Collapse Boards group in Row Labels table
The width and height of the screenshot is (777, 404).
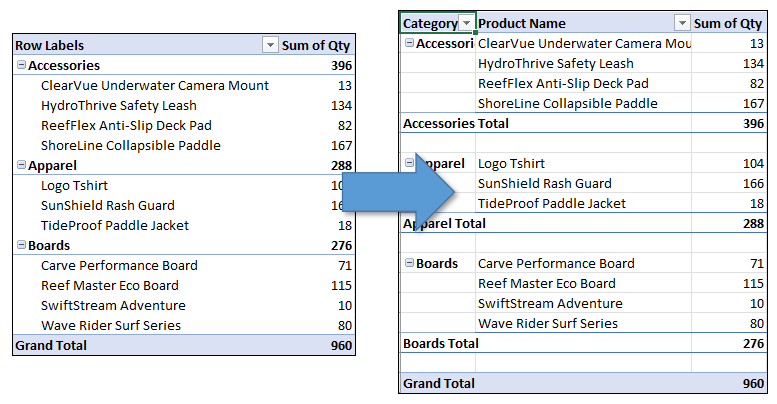click(21, 245)
